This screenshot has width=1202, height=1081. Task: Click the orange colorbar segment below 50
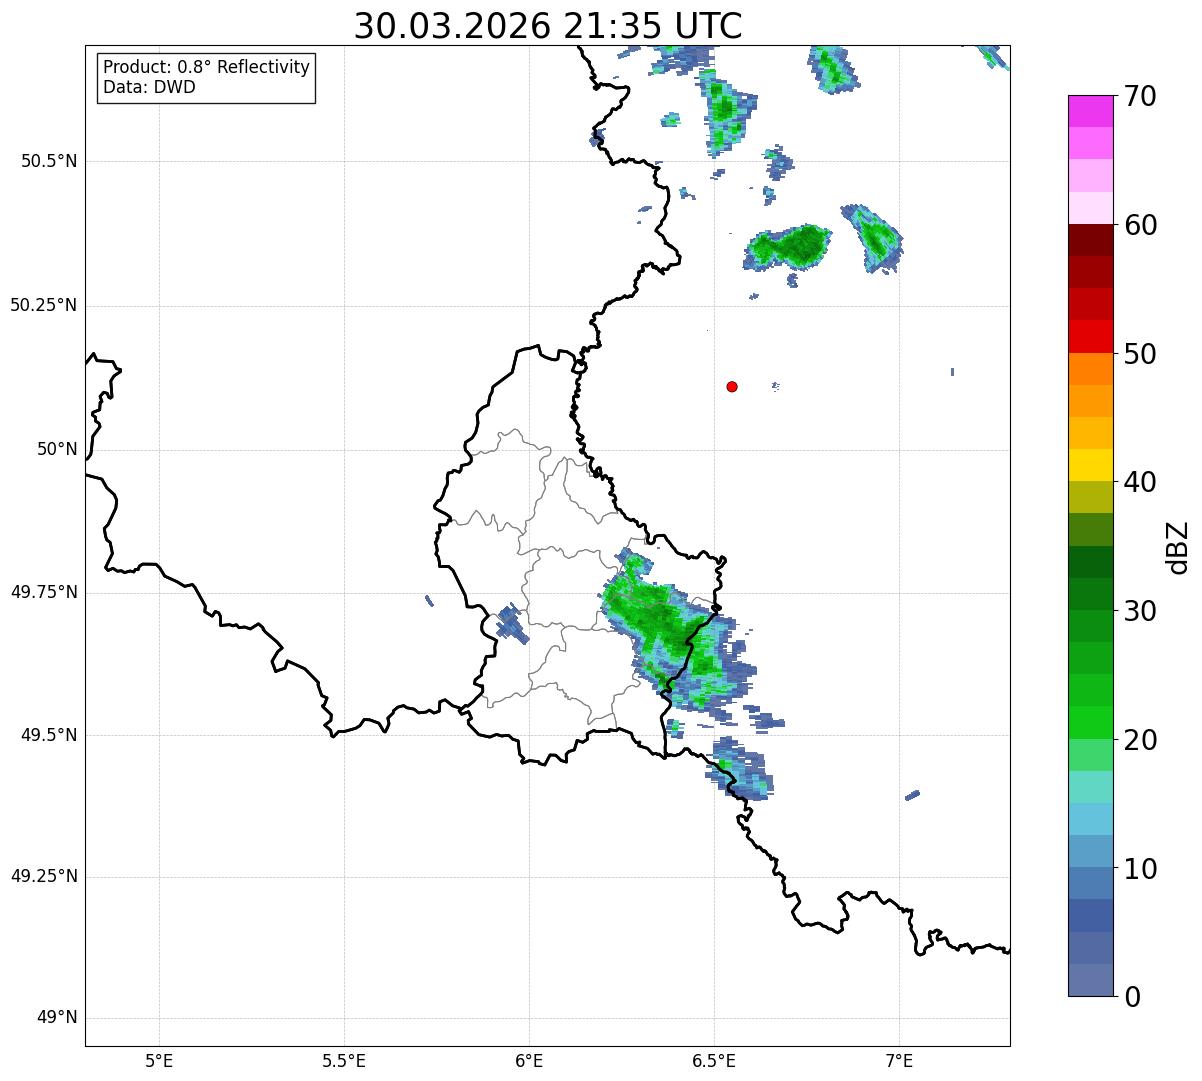1091,369
